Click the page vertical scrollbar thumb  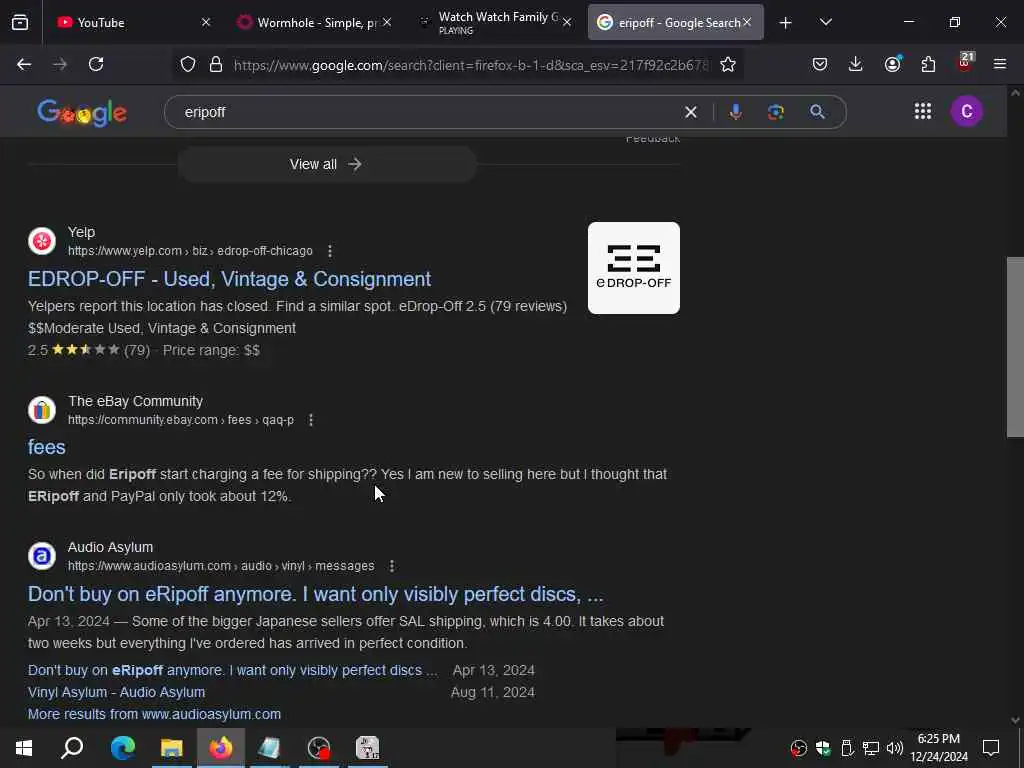pos(1015,347)
